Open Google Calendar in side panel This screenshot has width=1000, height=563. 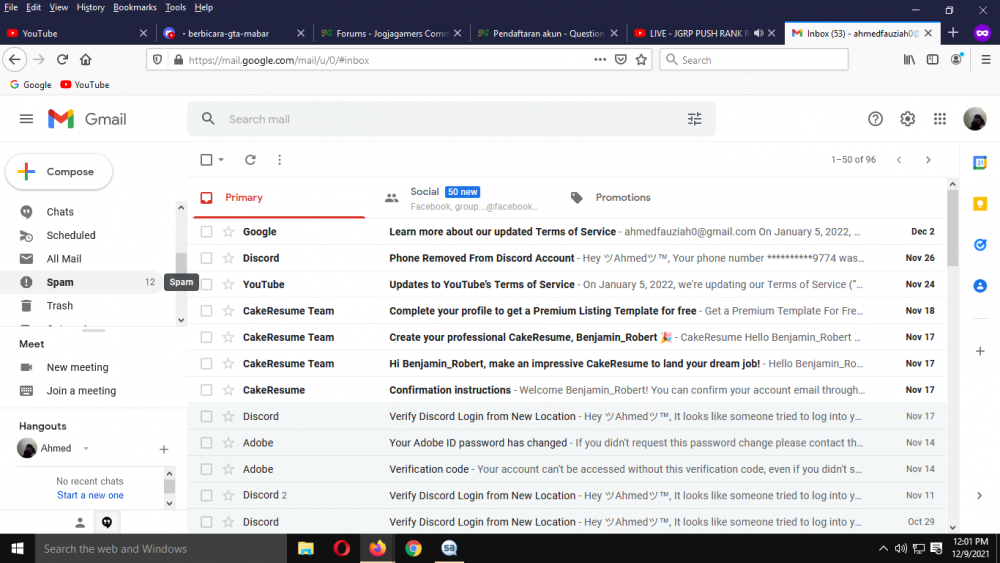[980, 163]
